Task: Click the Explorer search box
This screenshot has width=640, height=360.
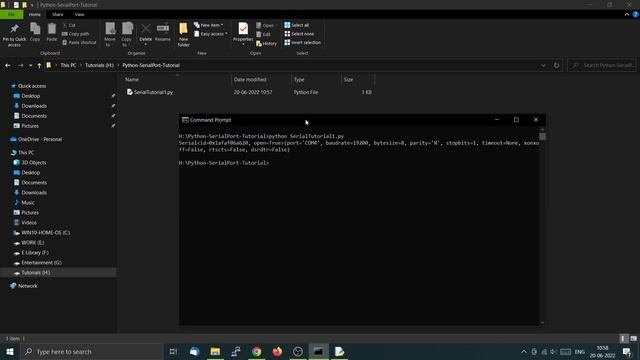Action: [x=602, y=65]
